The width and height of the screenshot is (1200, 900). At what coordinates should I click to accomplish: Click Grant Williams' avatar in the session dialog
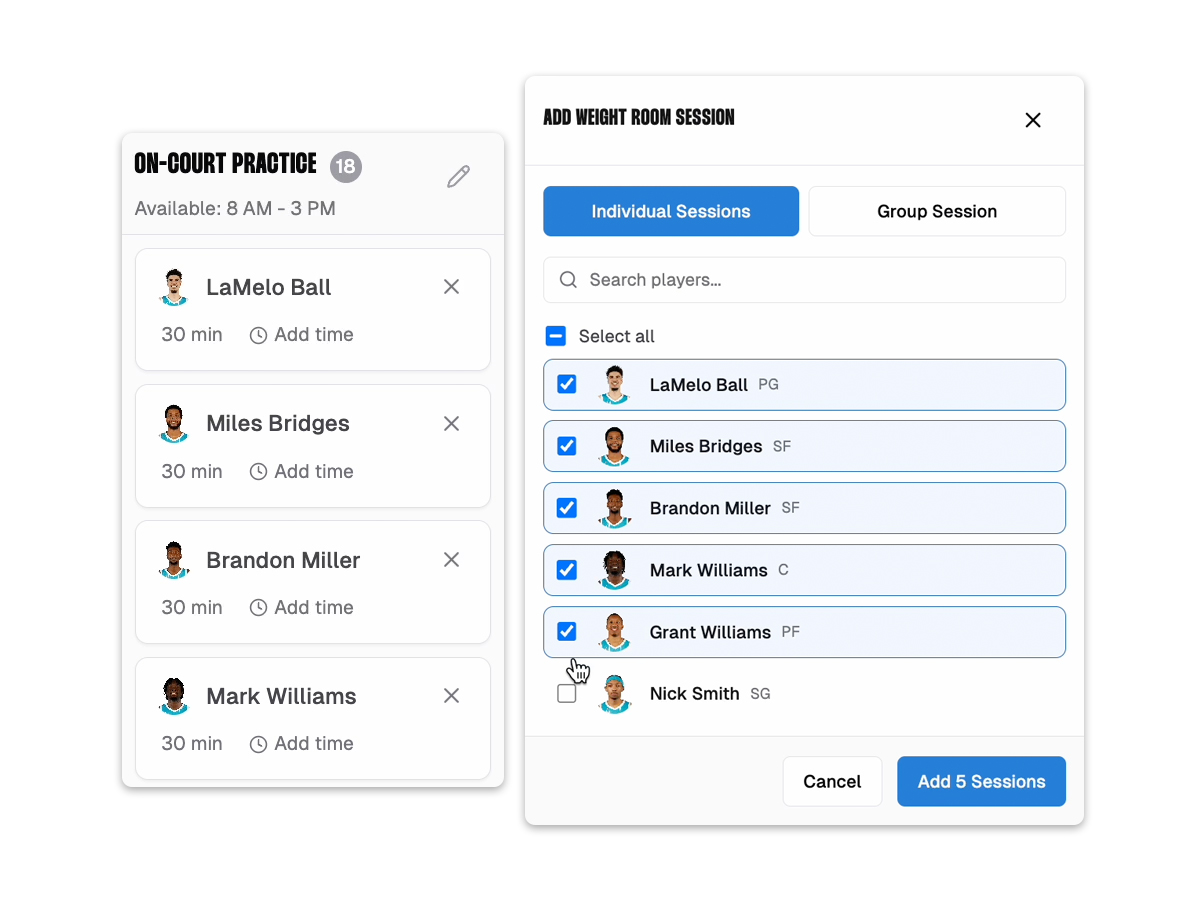coord(615,632)
